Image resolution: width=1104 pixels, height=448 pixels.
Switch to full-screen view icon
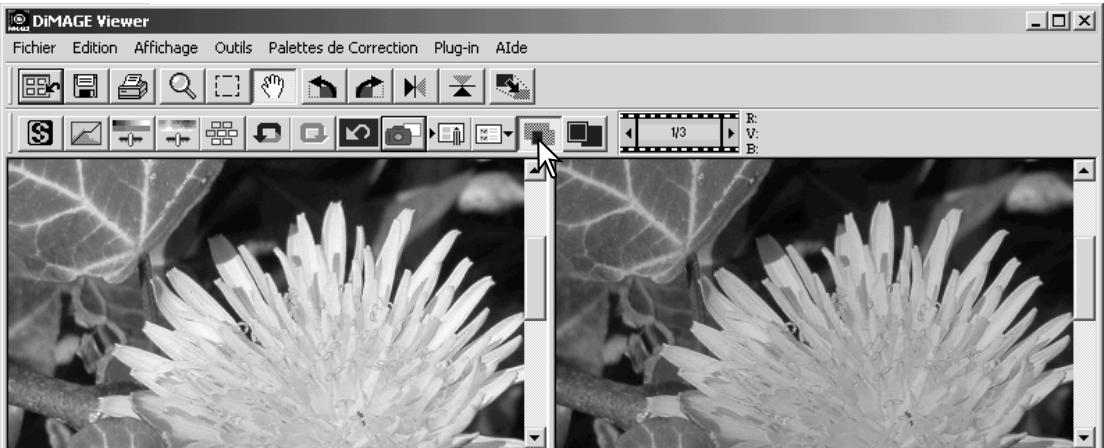point(585,133)
